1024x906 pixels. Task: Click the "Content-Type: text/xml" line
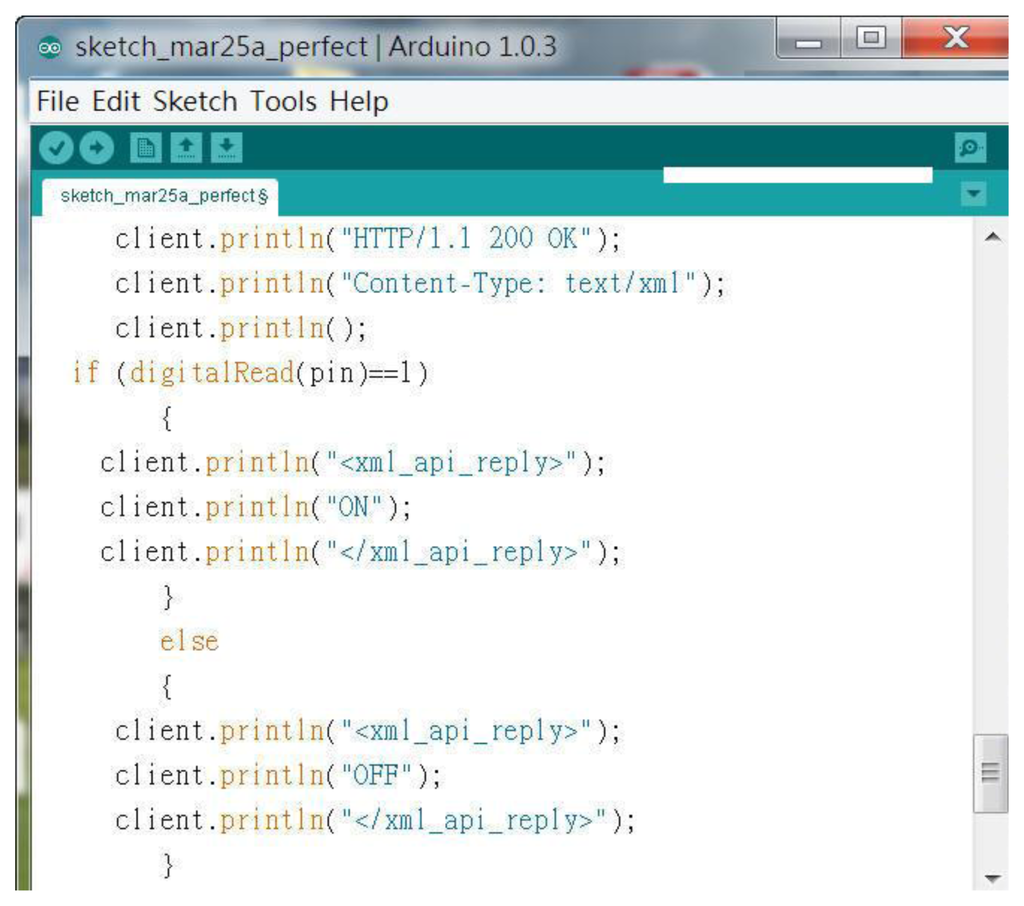[x=420, y=284]
